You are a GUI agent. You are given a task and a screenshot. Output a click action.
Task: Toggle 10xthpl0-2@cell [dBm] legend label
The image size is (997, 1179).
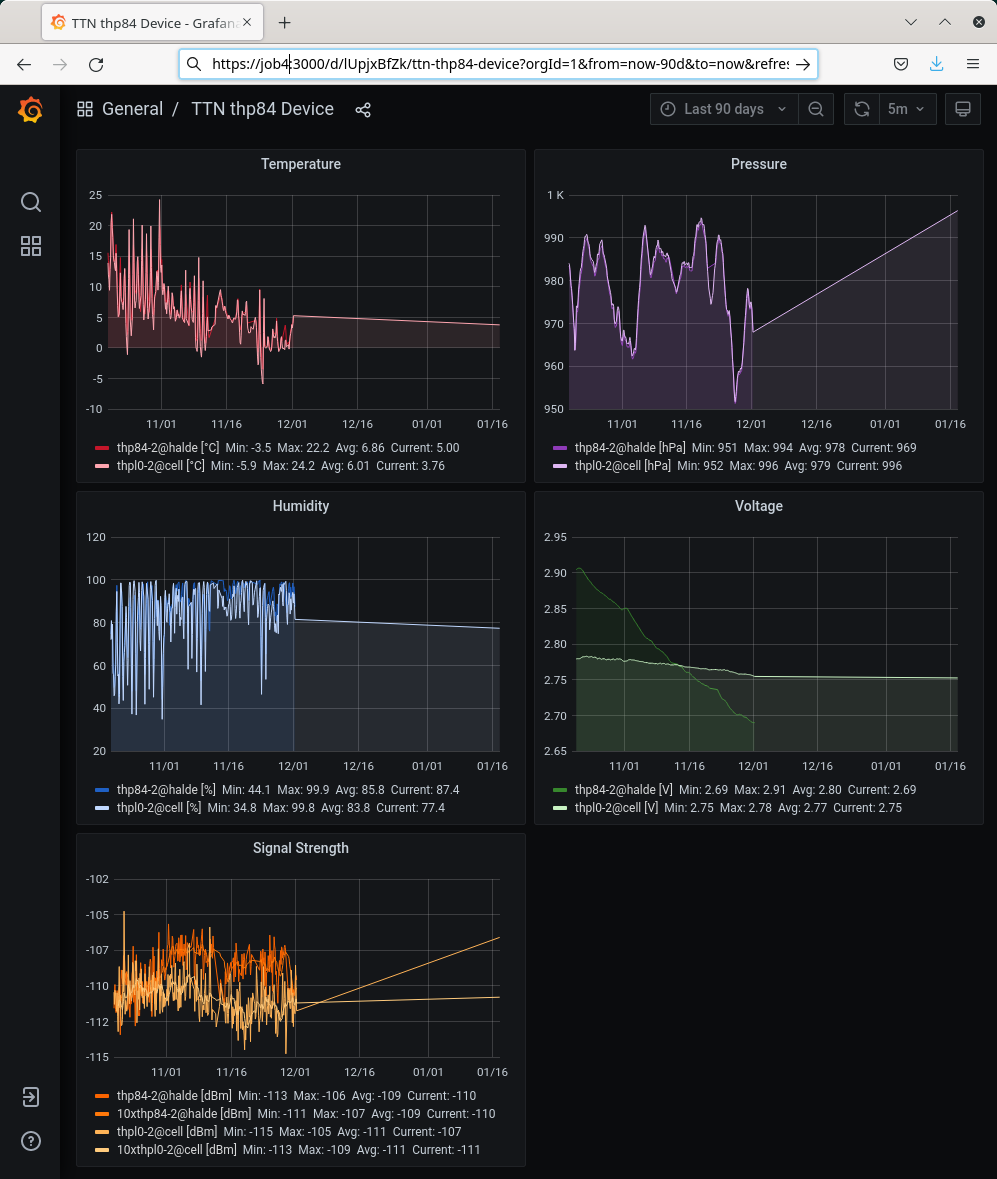(x=177, y=1150)
